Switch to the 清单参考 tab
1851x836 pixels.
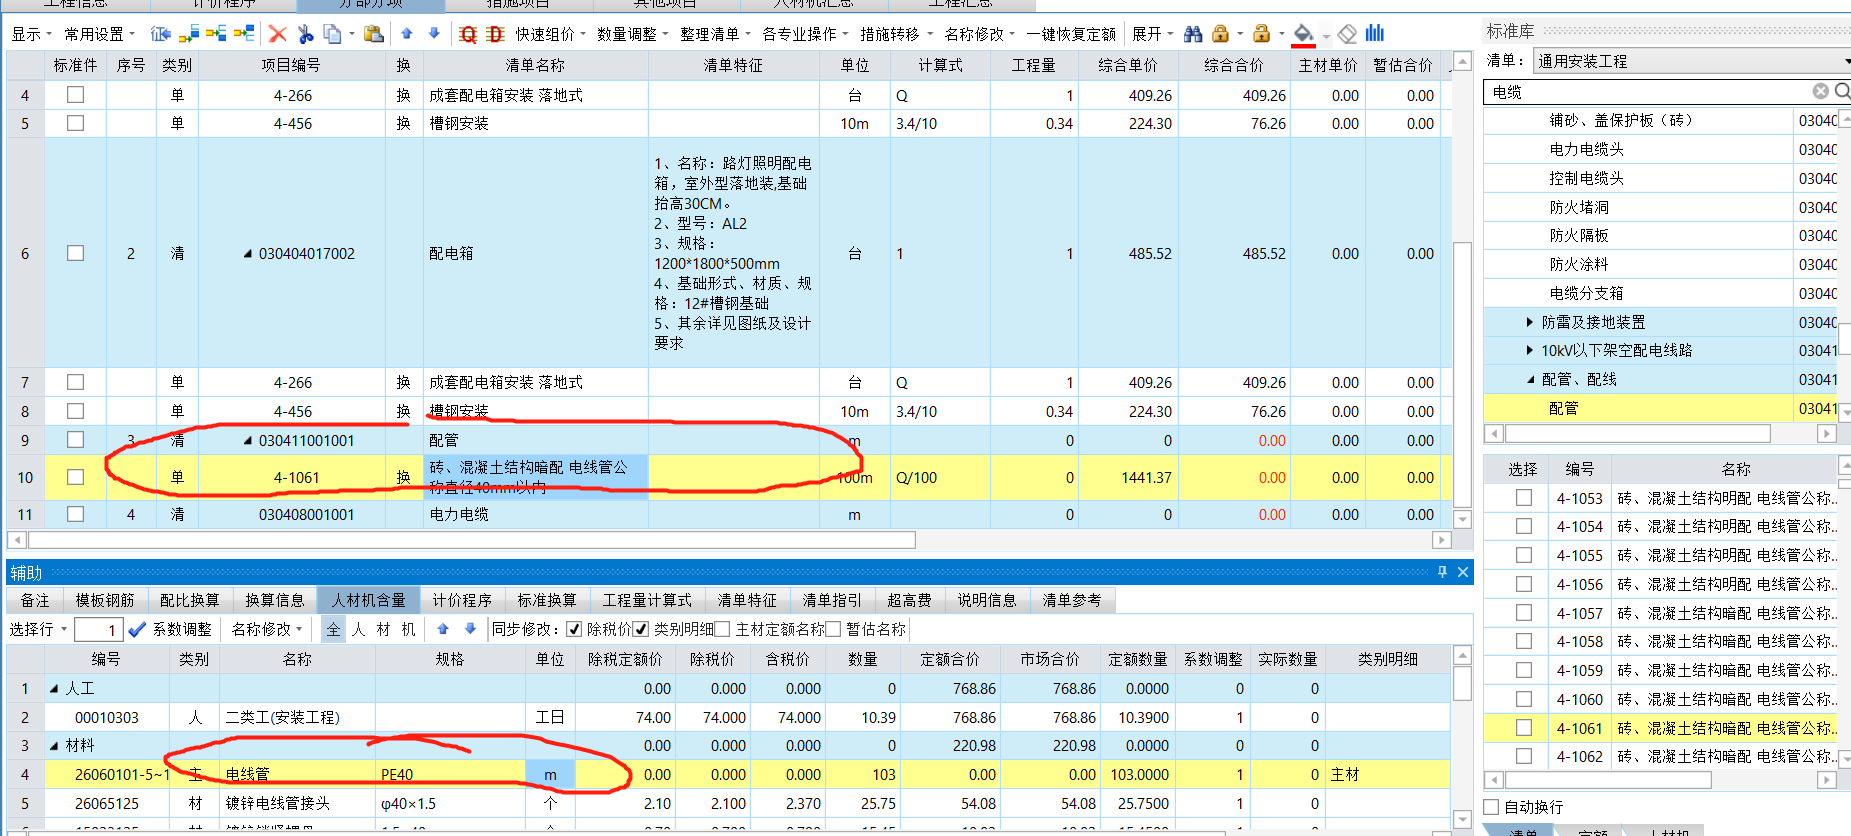[1072, 600]
